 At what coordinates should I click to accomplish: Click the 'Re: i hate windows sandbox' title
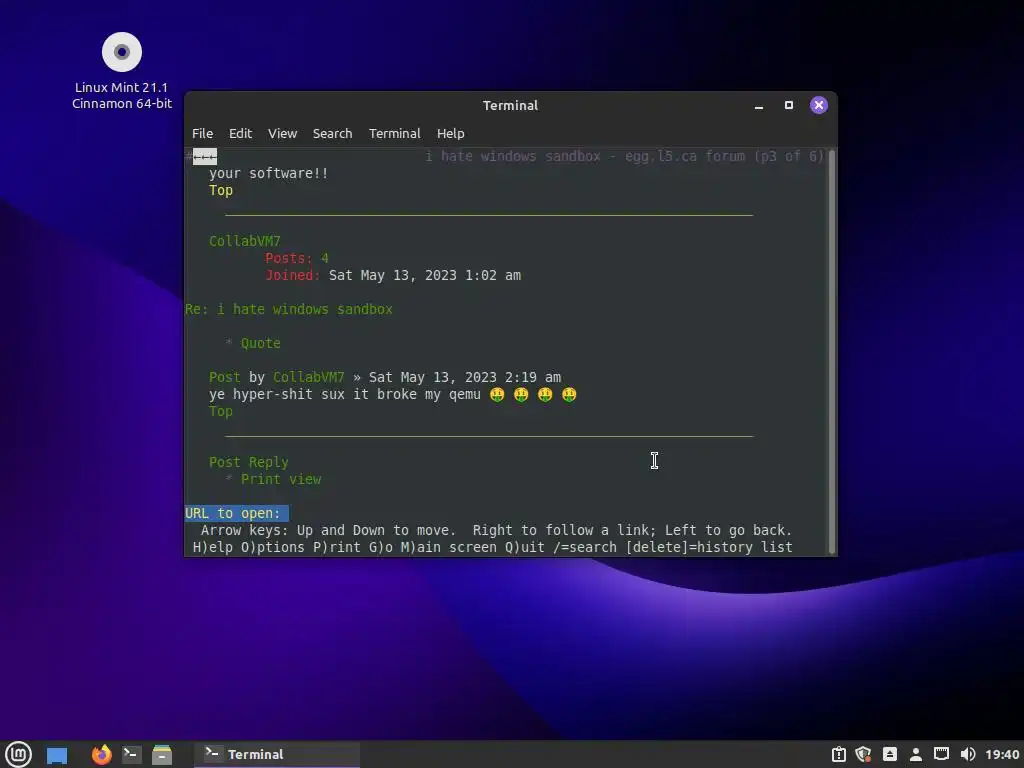pyautogui.click(x=289, y=309)
